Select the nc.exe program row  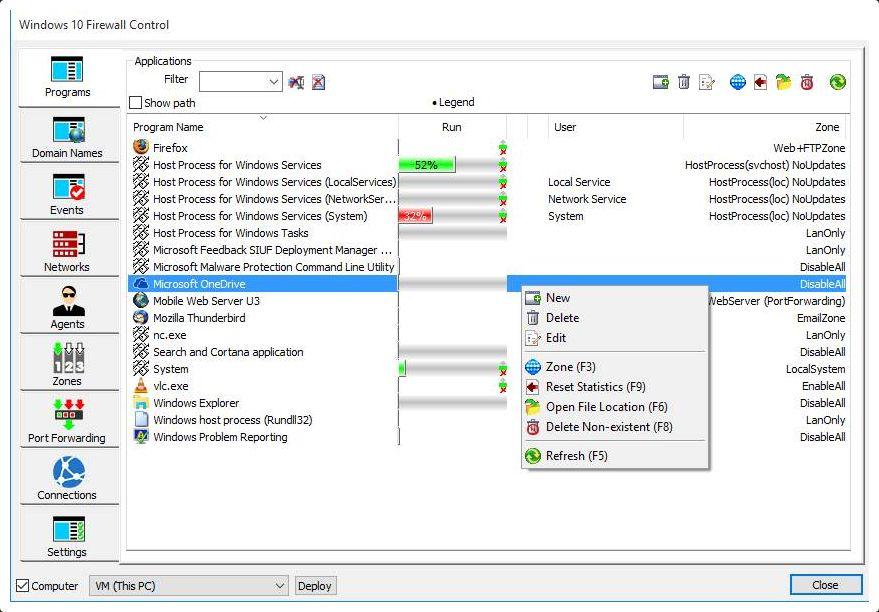486,335
